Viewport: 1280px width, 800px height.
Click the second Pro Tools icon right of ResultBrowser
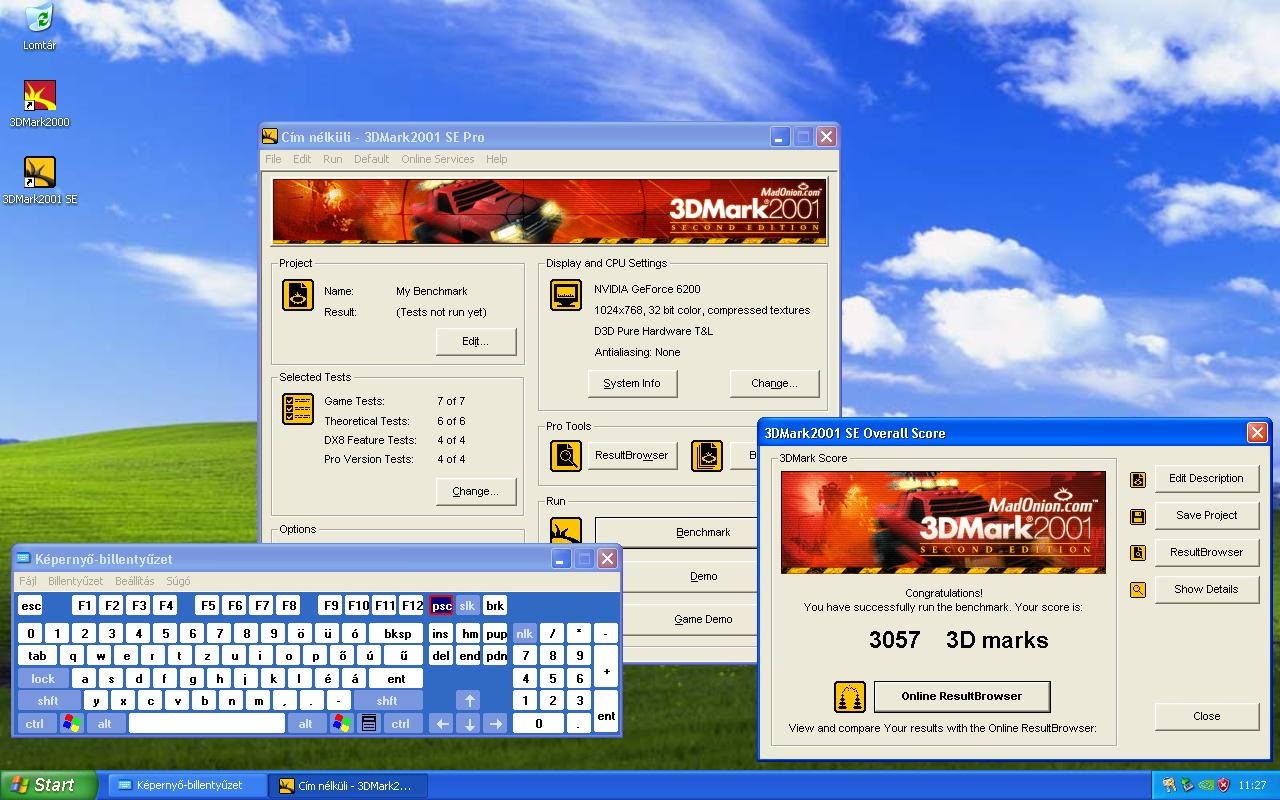707,455
